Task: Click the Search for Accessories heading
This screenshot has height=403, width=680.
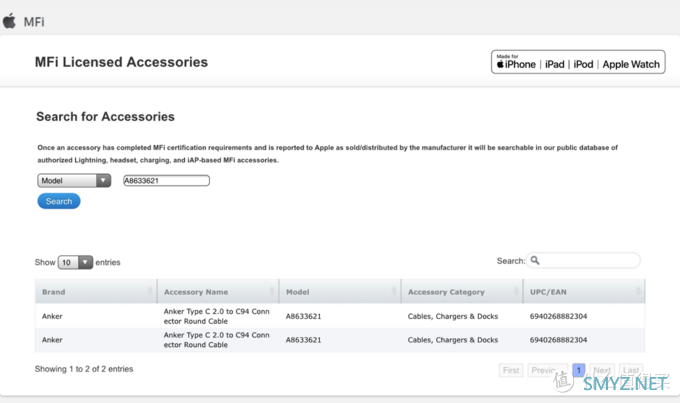Action: (105, 117)
